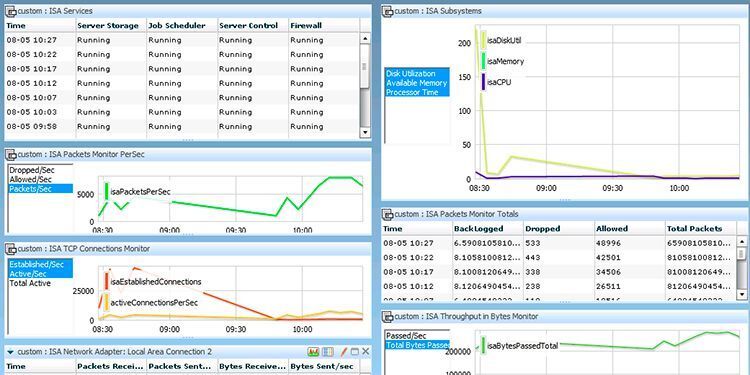The image size is (750, 375).
Task: Switch Network Adapter panel to table view
Action: pyautogui.click(x=328, y=352)
